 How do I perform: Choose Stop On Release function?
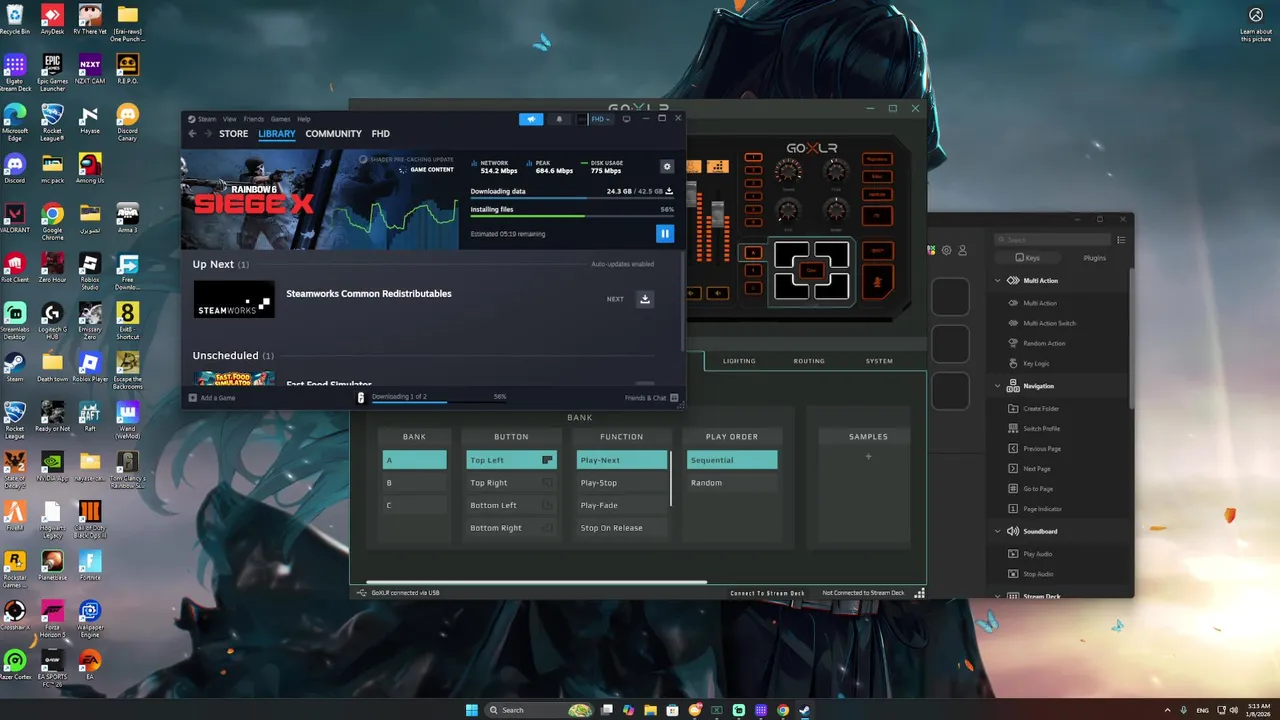[x=621, y=528]
